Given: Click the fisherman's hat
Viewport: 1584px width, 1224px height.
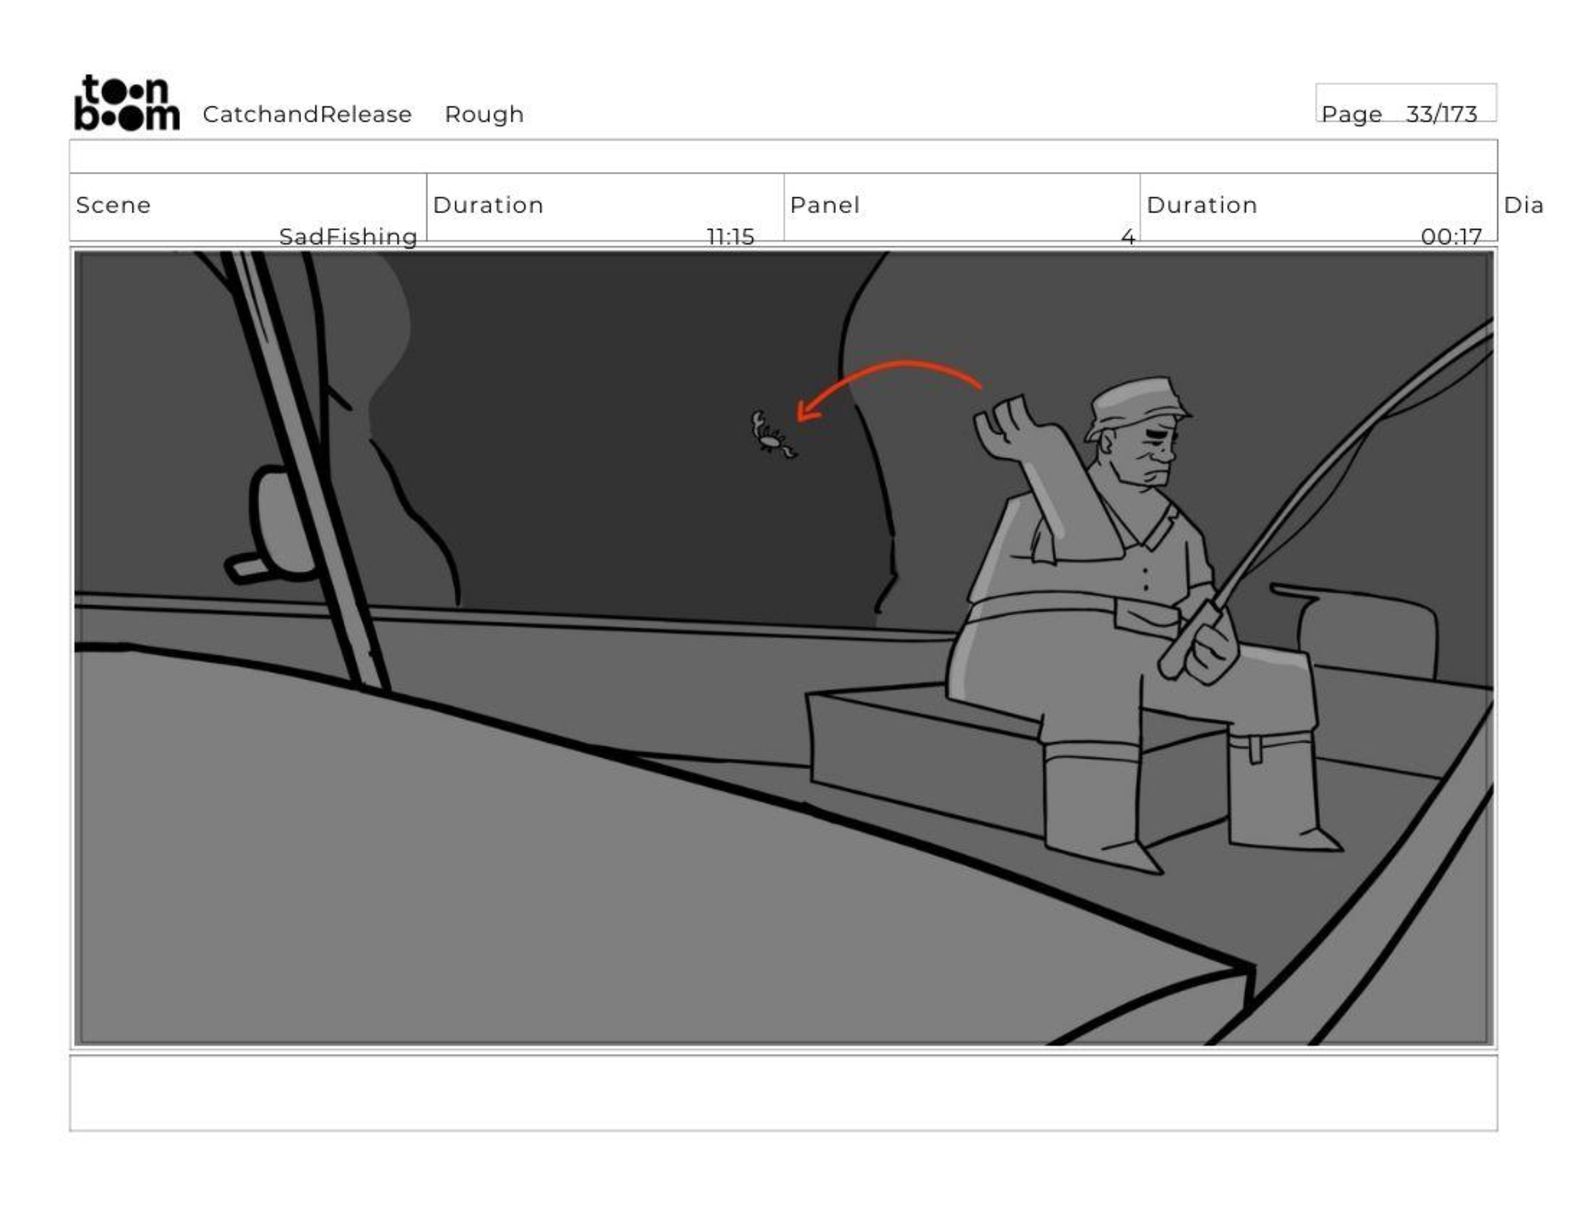Looking at the screenshot, I should point(1138,405).
